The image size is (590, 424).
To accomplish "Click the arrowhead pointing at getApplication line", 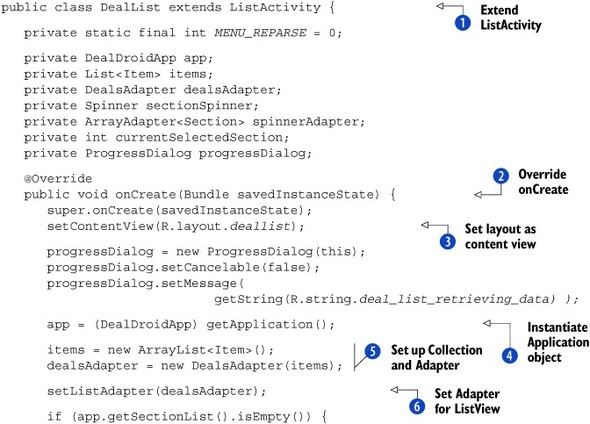I will pyautogui.click(x=487, y=323).
